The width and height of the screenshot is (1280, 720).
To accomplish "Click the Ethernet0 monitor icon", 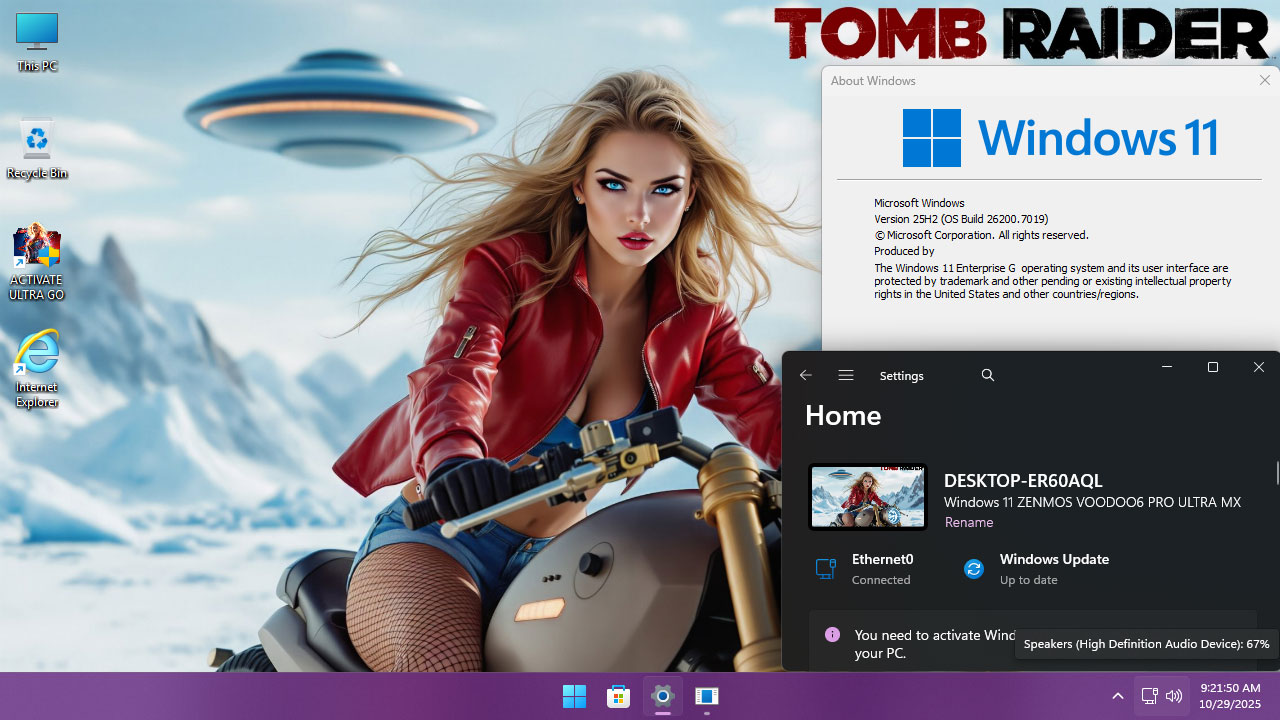I will pos(826,569).
